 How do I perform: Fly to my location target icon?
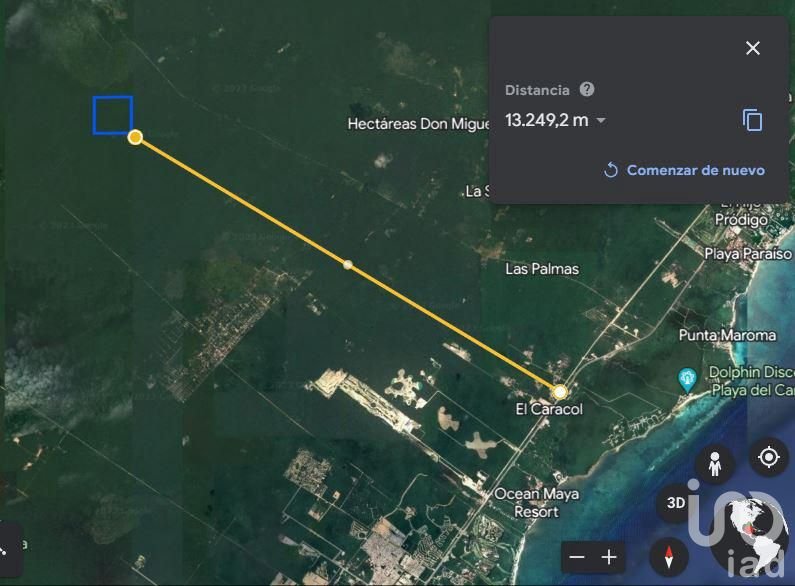(769, 457)
